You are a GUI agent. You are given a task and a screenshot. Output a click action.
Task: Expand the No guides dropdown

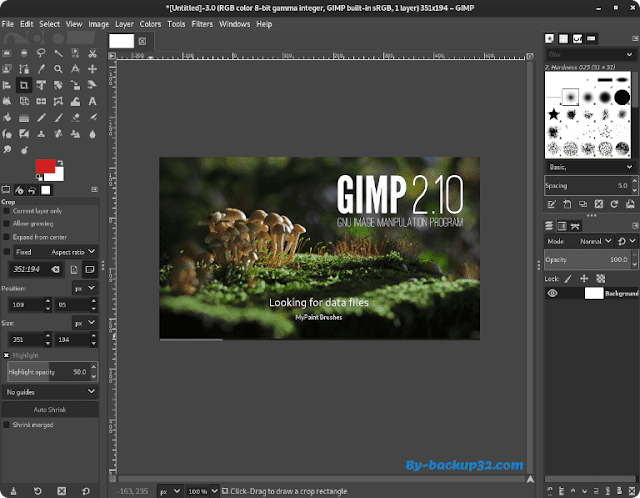pyautogui.click(x=50, y=392)
